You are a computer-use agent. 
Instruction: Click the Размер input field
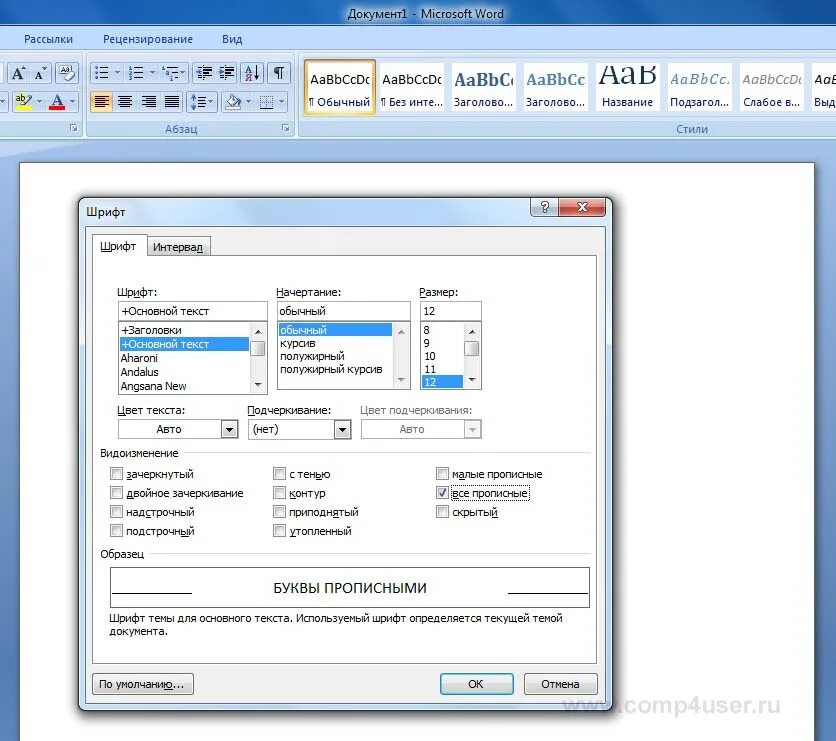(x=451, y=311)
